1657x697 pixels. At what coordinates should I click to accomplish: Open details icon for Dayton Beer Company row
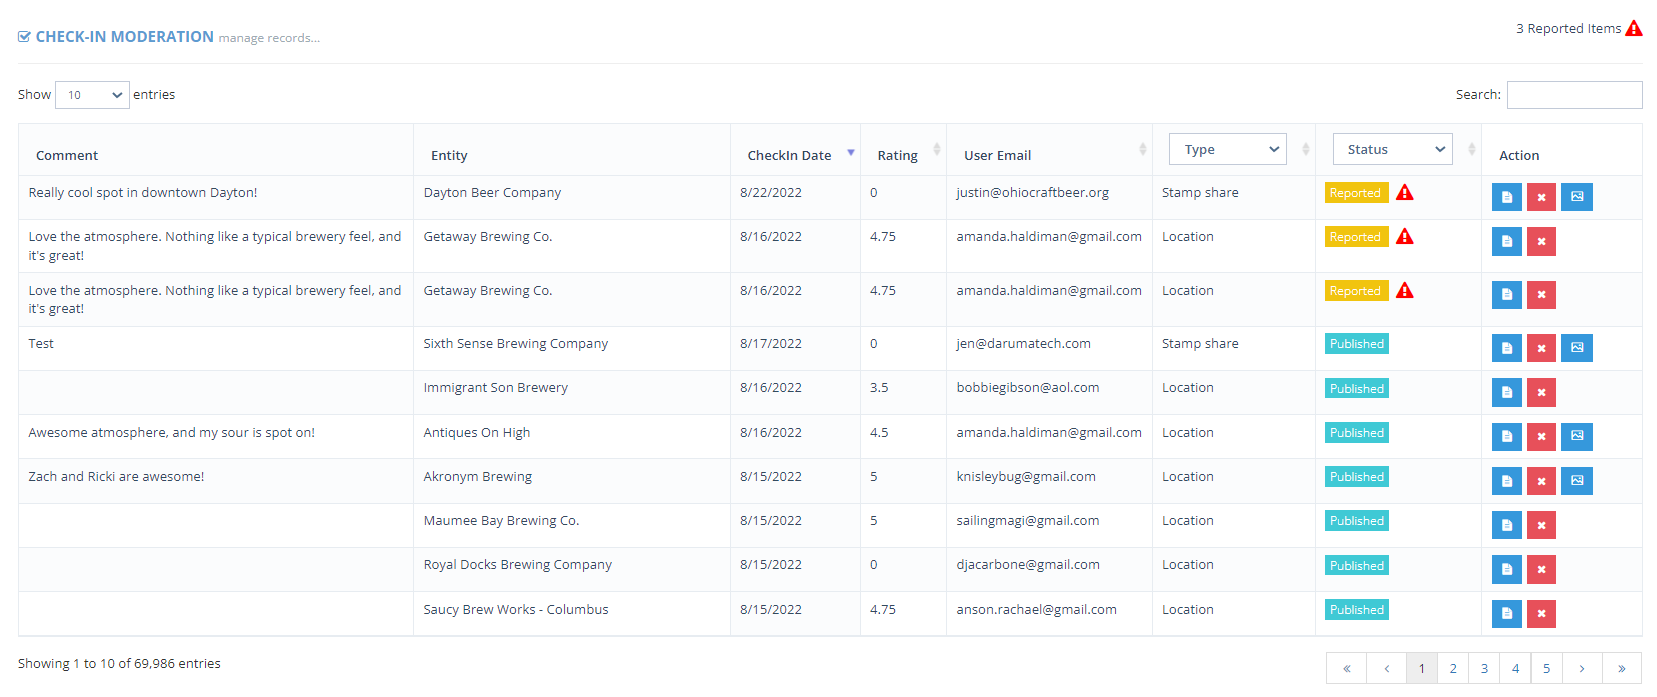coord(1506,197)
